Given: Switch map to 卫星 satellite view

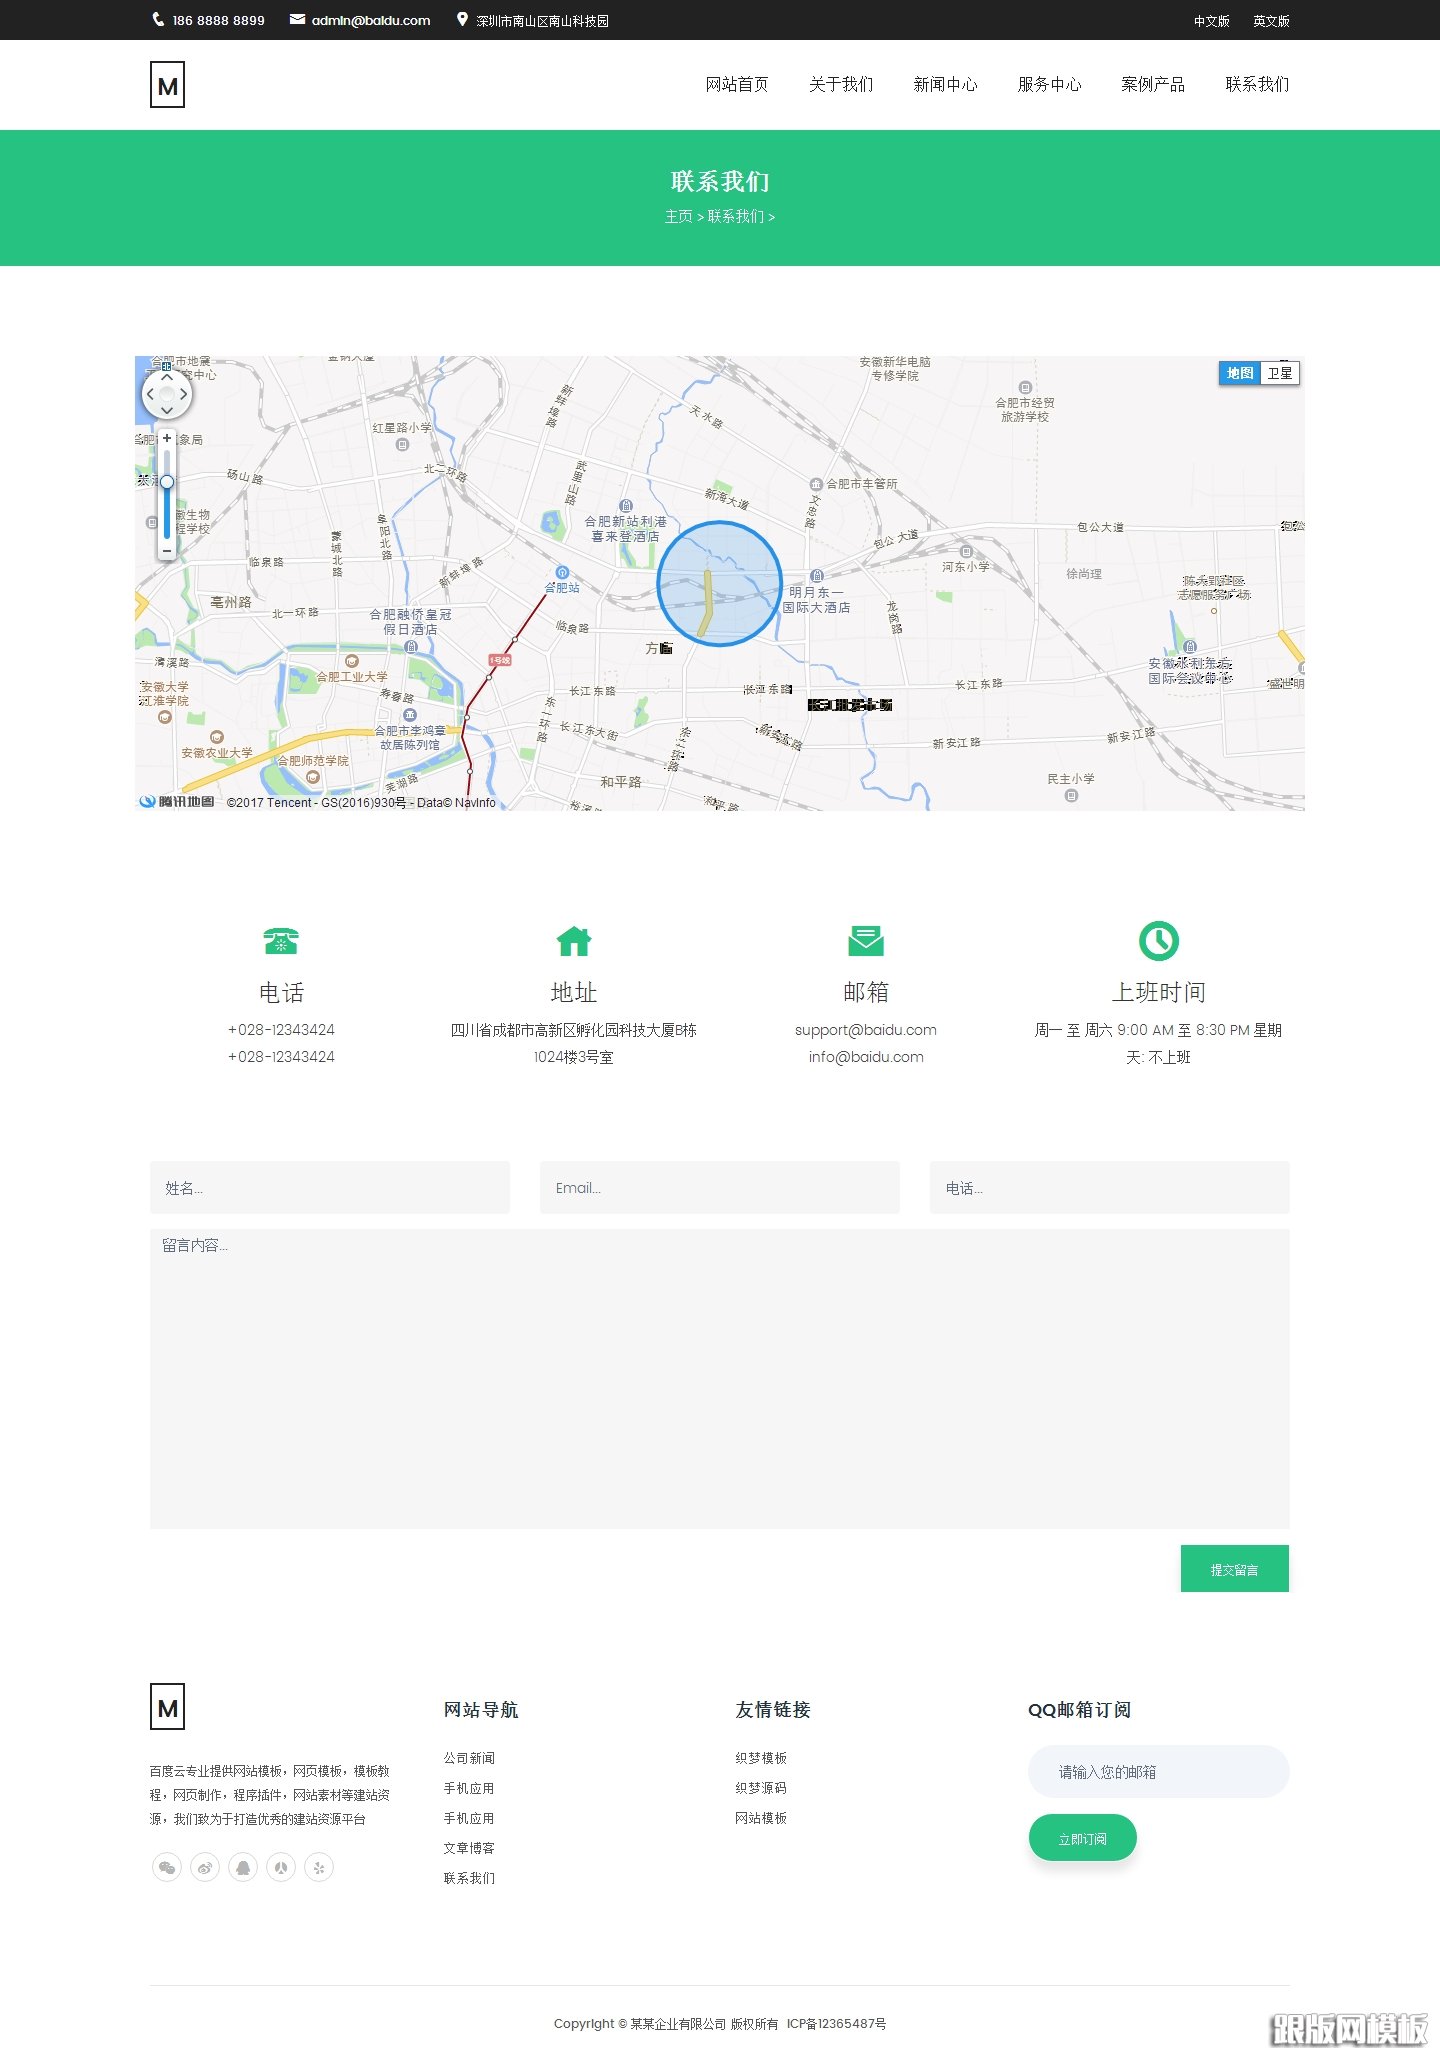Looking at the screenshot, I should [x=1280, y=373].
